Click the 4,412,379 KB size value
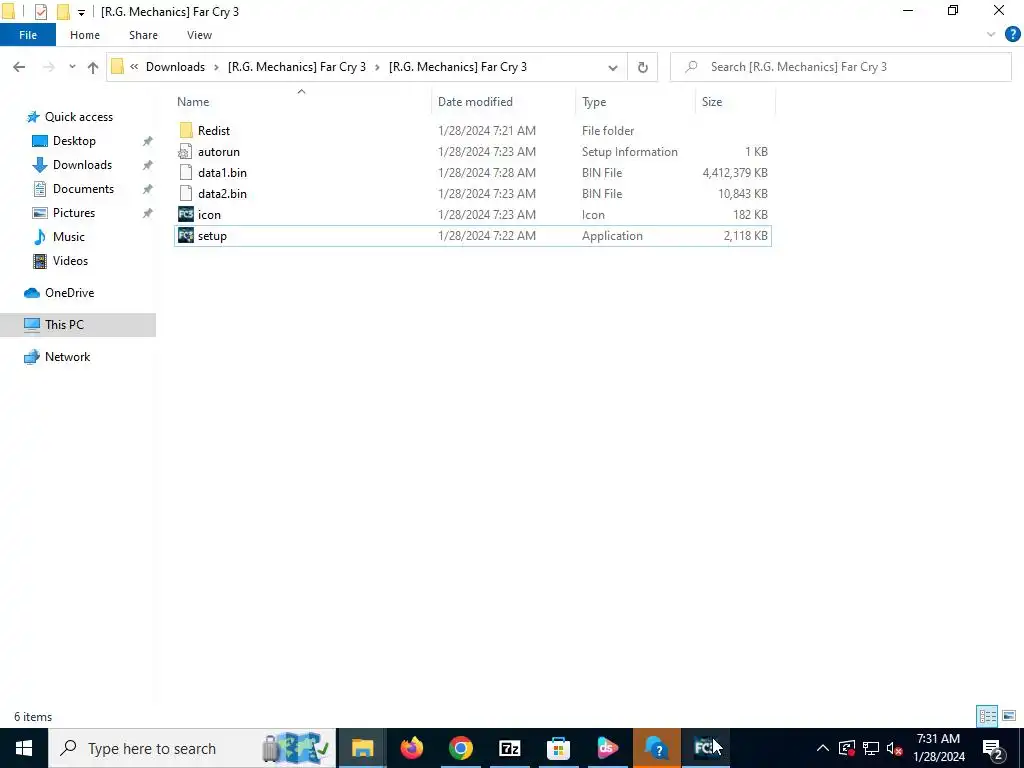This screenshot has width=1024, height=768. pyautogui.click(x=735, y=172)
